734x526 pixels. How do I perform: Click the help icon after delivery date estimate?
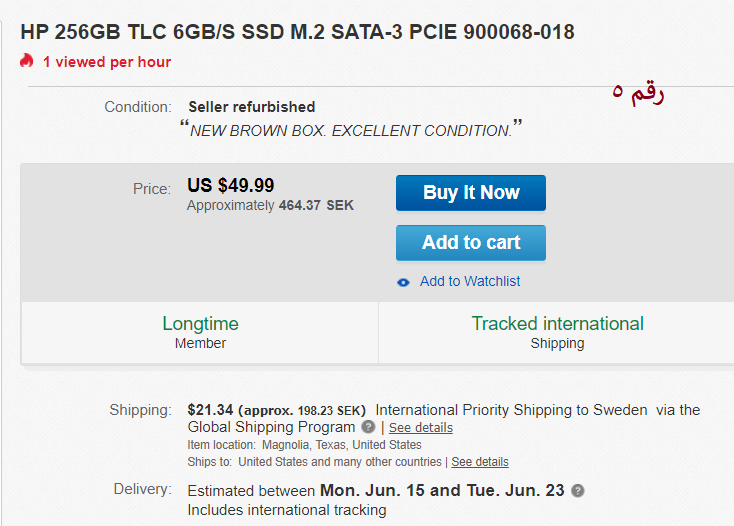578,491
